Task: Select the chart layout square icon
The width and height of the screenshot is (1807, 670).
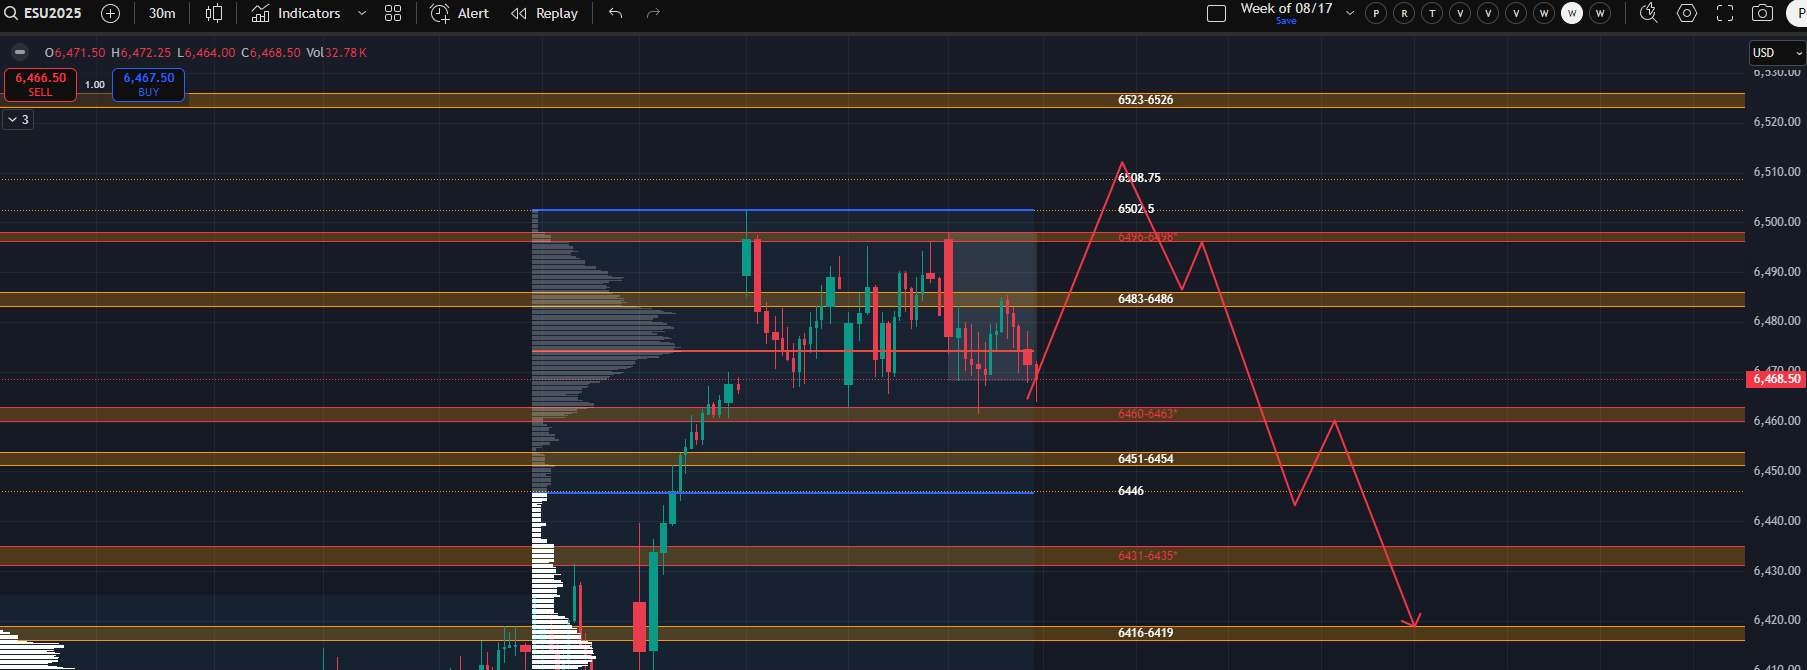Action: click(1216, 13)
